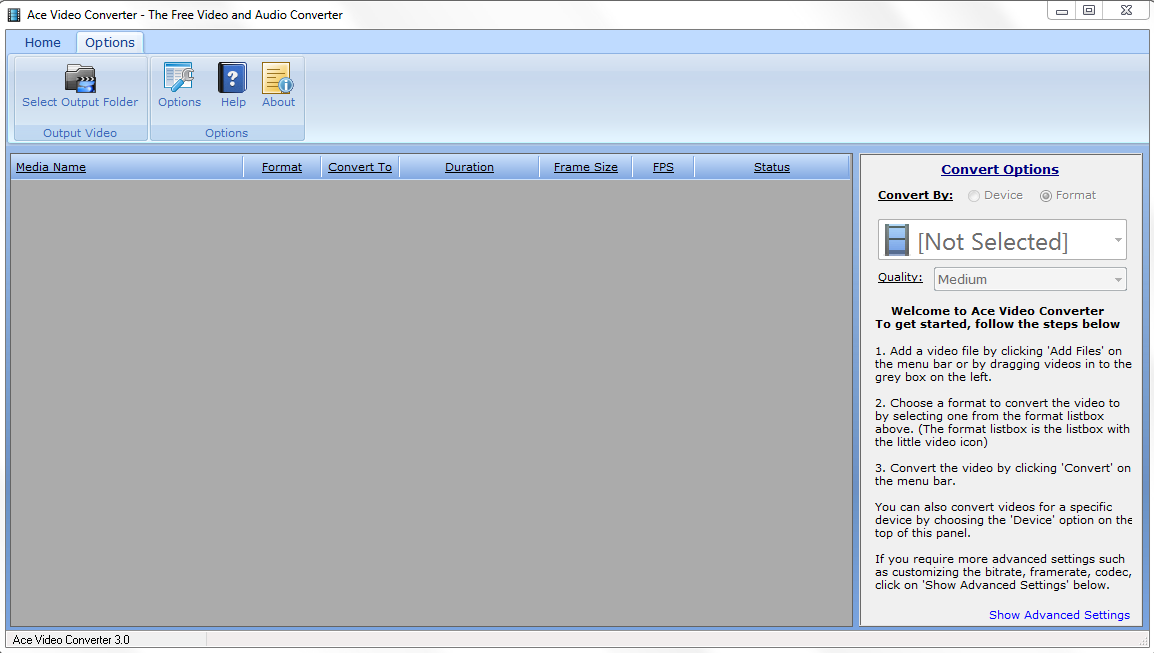Click the Quality label
Image resolution: width=1154 pixels, height=653 pixels.
pos(899,277)
